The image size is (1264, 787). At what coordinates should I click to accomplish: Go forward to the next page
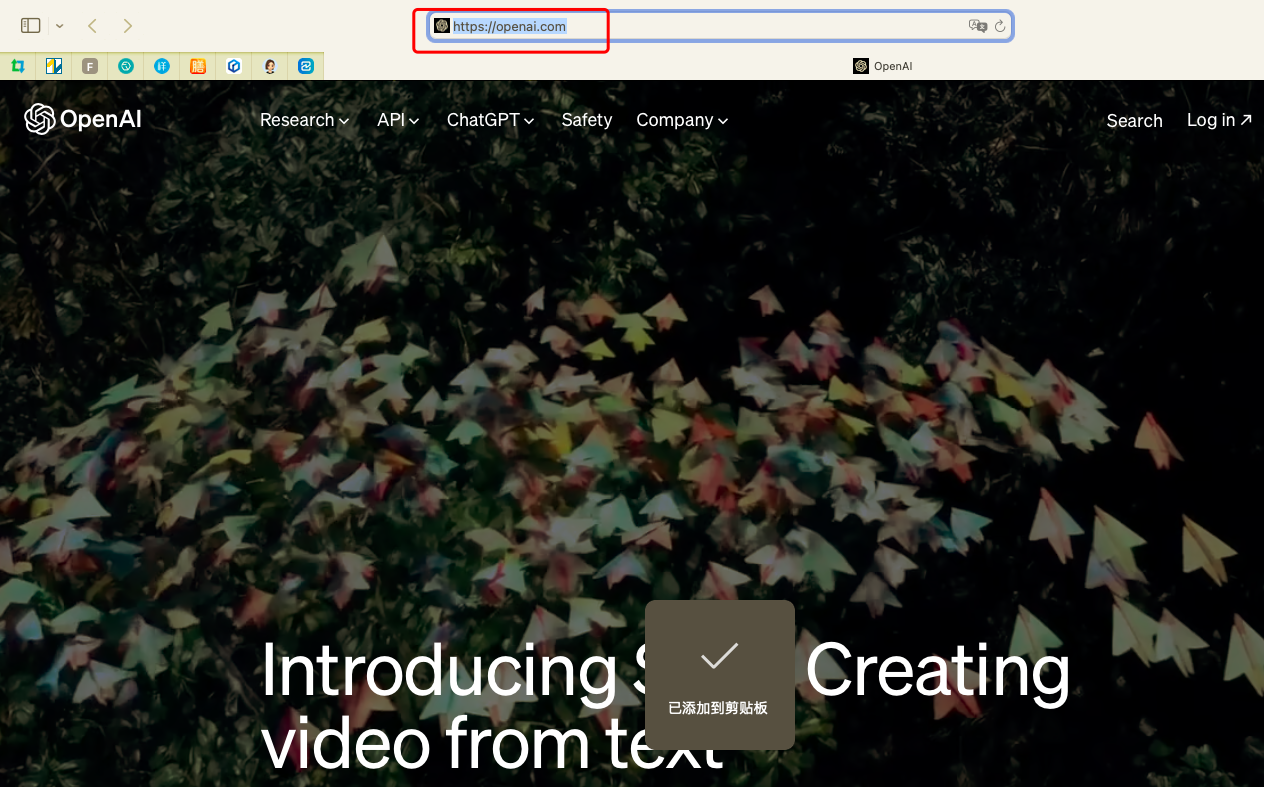click(127, 26)
